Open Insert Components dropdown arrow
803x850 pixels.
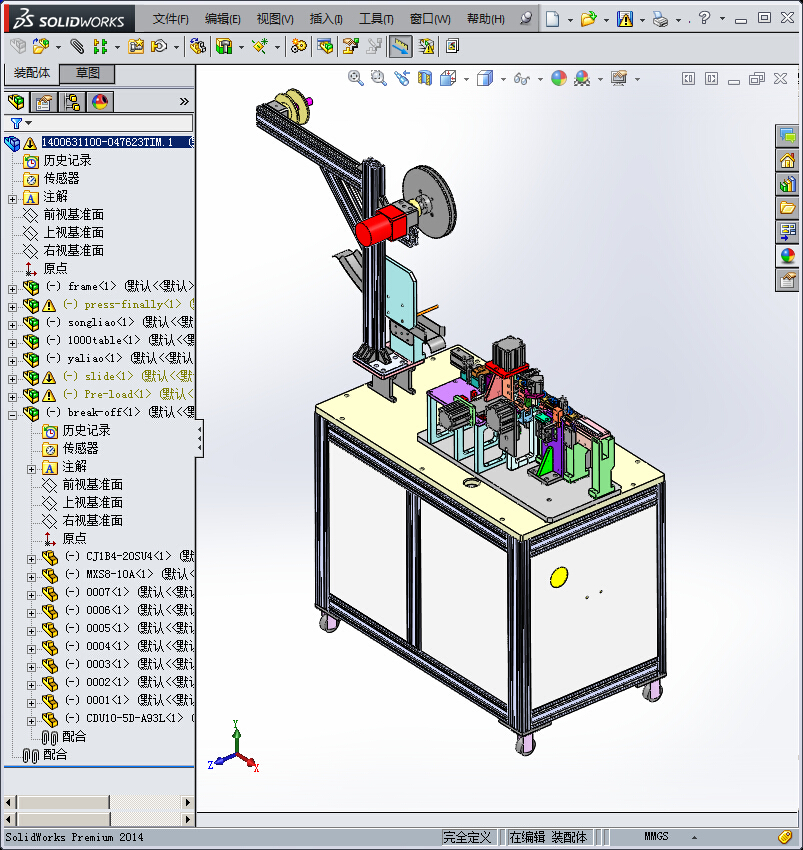(58, 47)
